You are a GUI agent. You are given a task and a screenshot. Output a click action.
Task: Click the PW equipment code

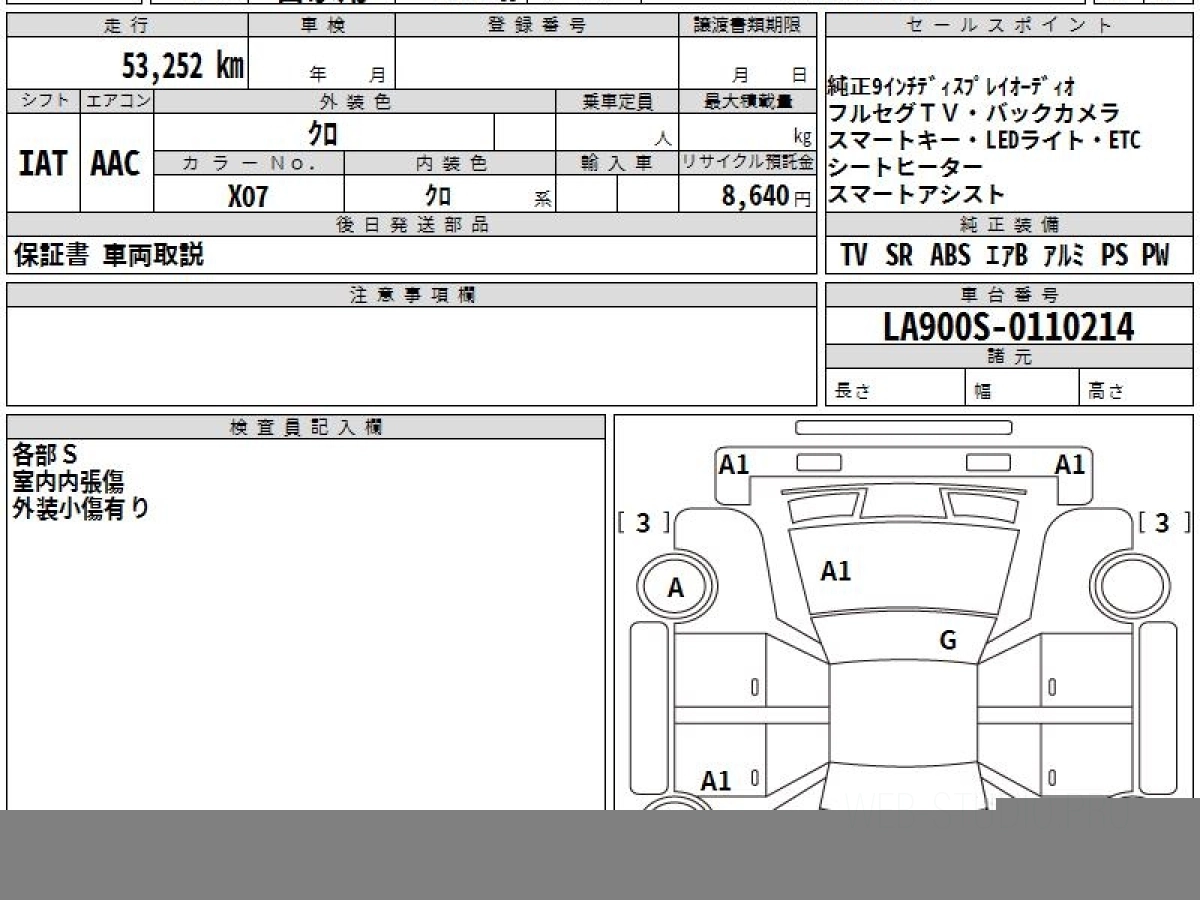1155,256
